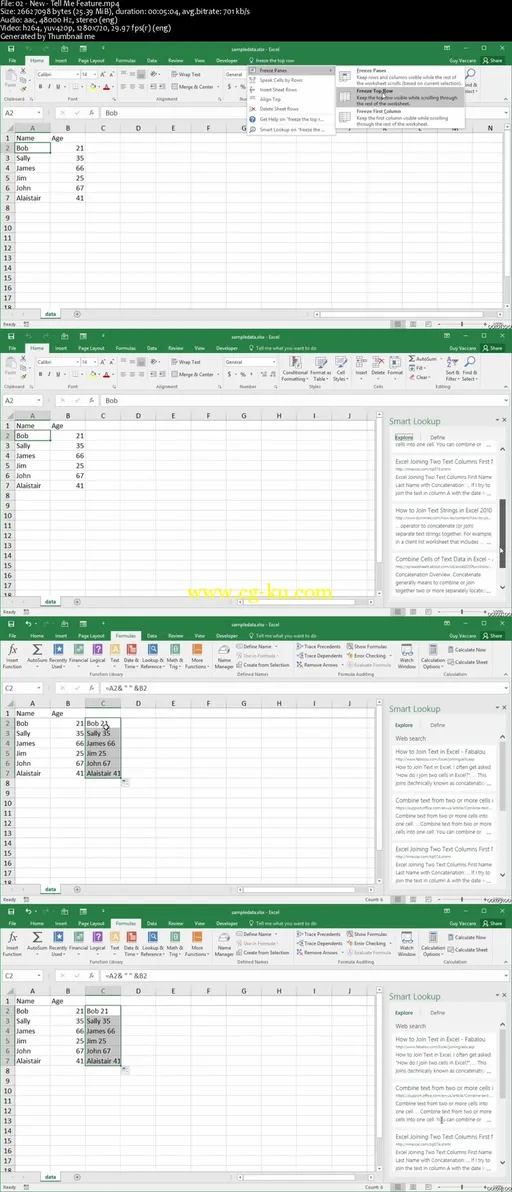
Task: Open Get Help on 'freeze the top r...'
Action: [x=291, y=119]
